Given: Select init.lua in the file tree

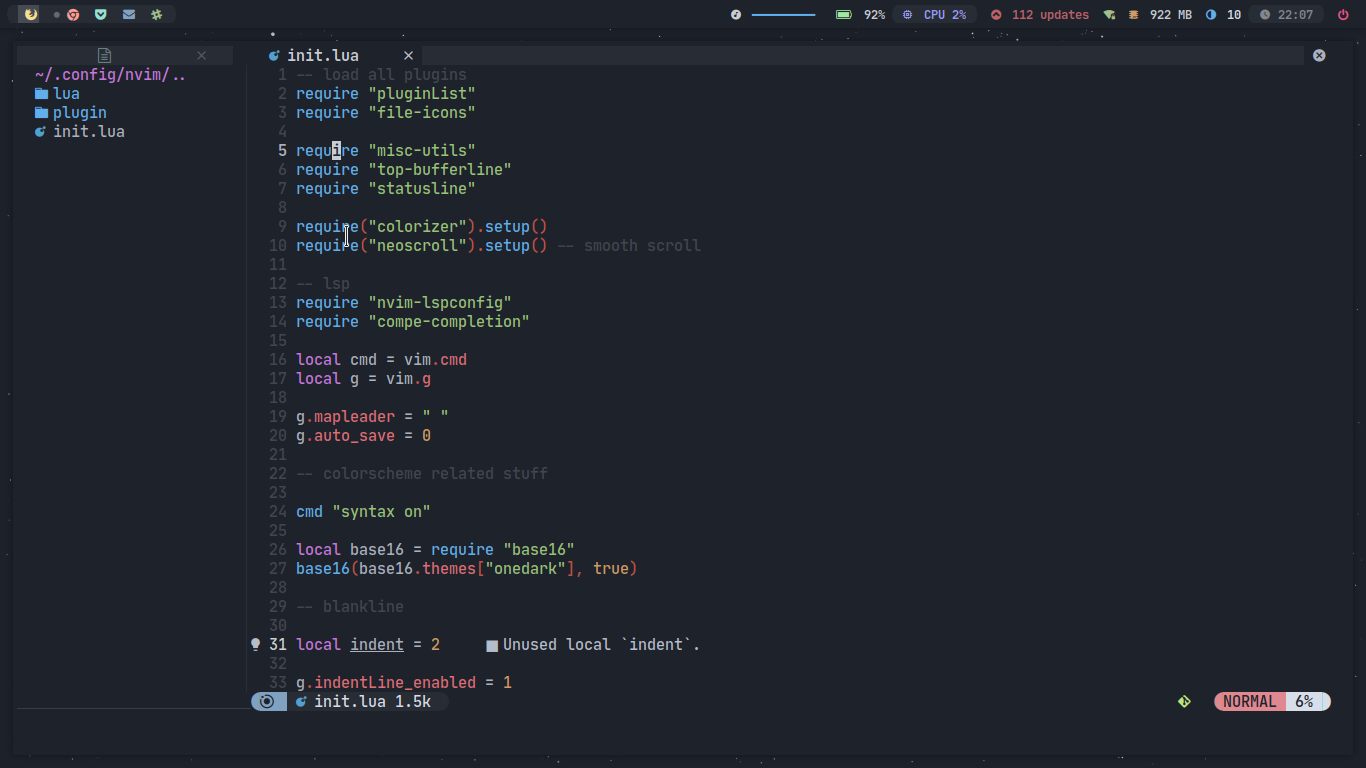Looking at the screenshot, I should 87,131.
